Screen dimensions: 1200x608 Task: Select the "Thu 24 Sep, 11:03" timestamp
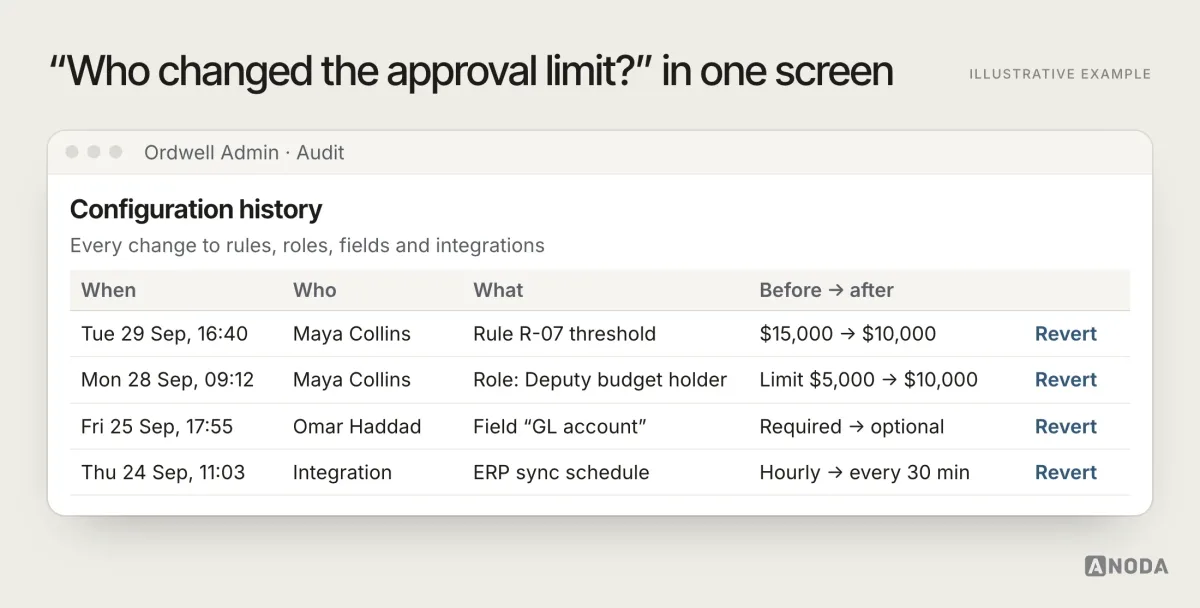[x=163, y=472]
